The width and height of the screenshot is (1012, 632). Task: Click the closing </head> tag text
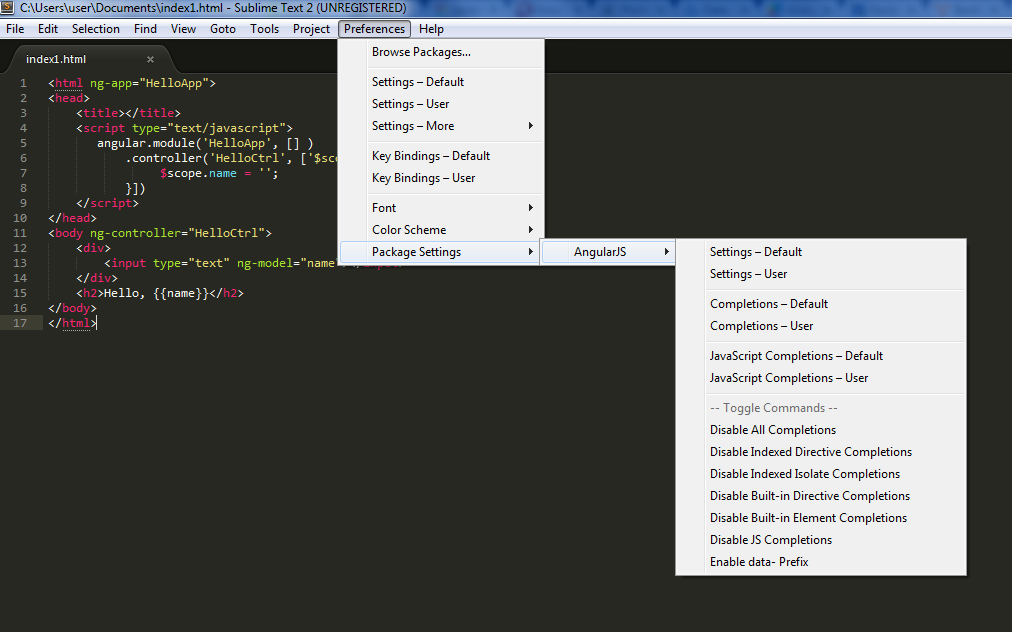tap(72, 218)
